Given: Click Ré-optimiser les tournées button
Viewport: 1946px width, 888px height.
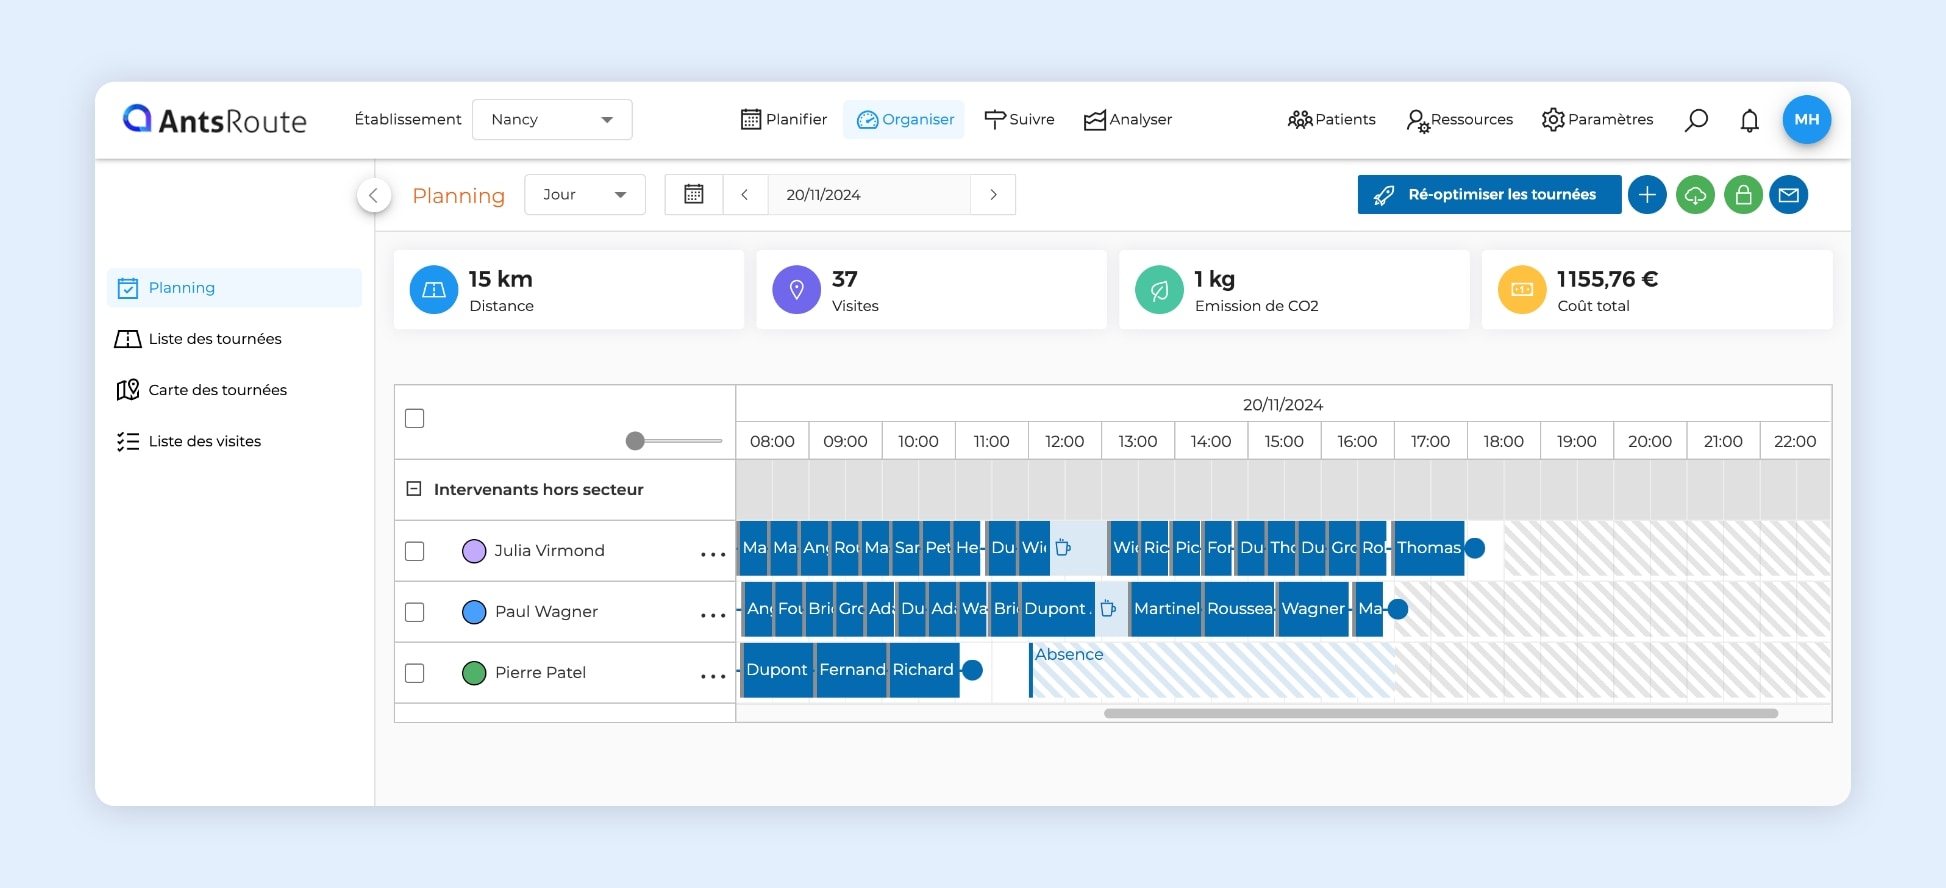Looking at the screenshot, I should pyautogui.click(x=1489, y=195).
